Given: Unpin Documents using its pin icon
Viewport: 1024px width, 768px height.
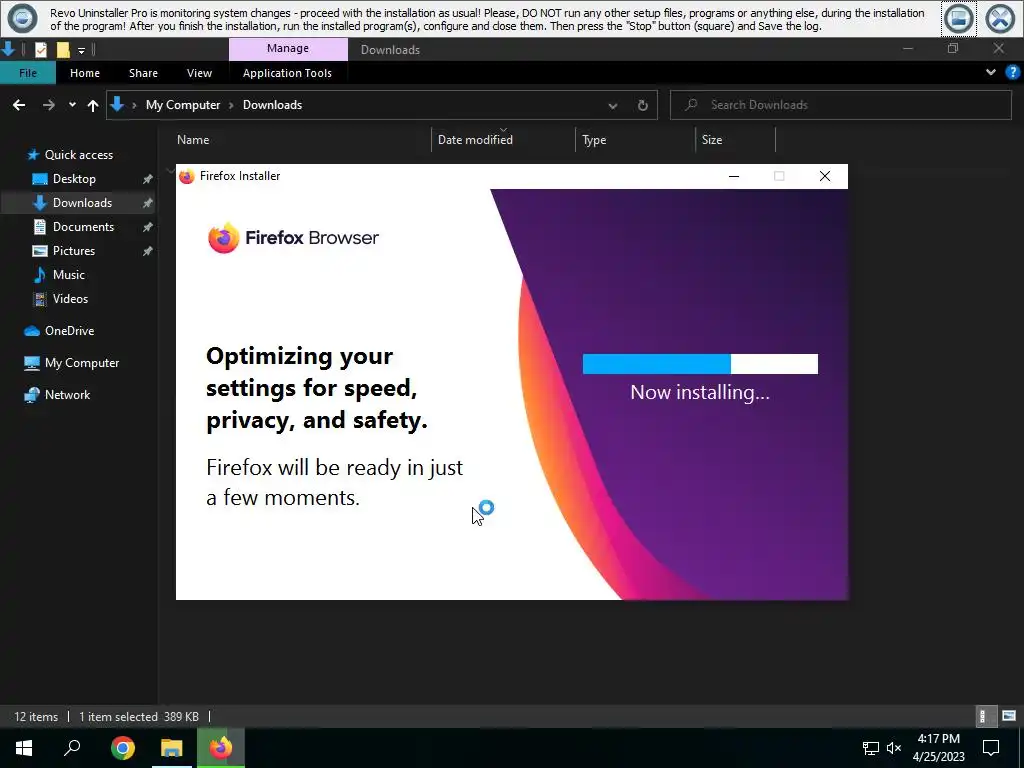Looking at the screenshot, I should [148, 227].
